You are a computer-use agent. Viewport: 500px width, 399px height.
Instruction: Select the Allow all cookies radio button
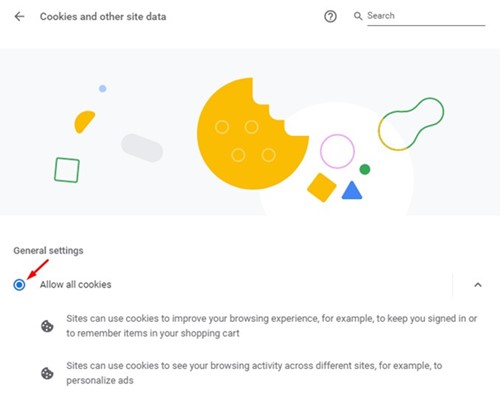point(19,285)
